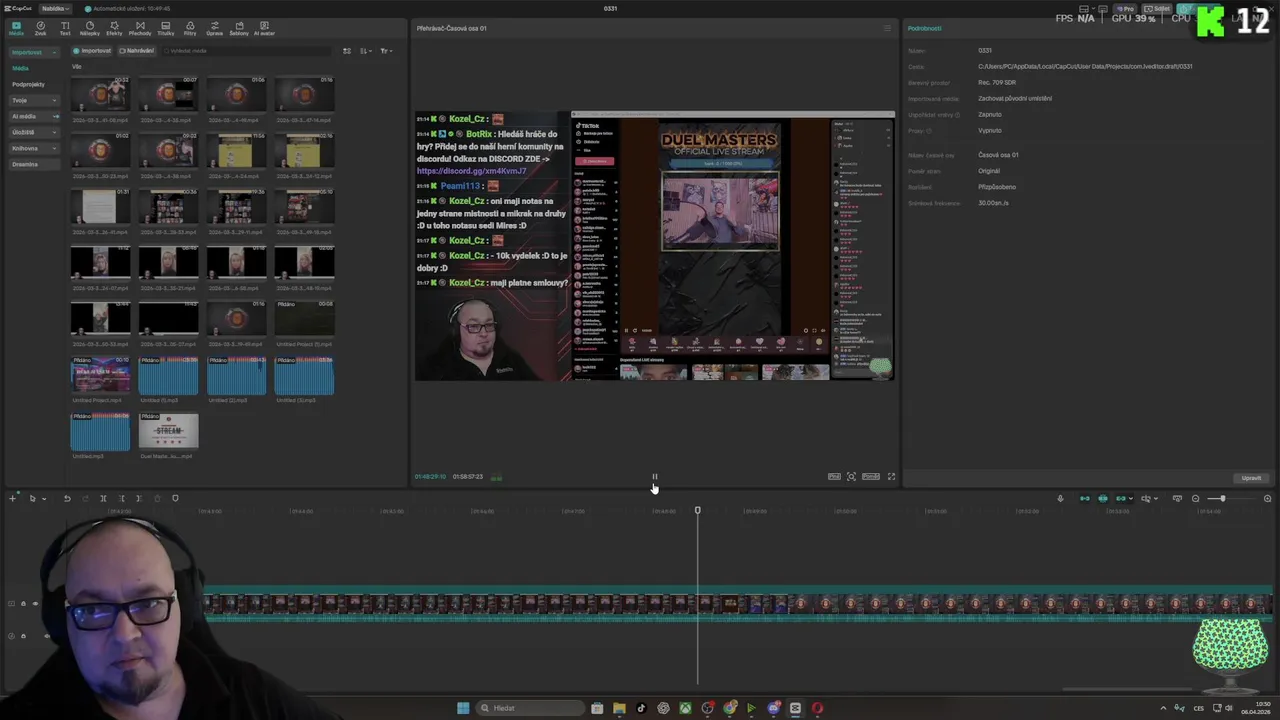
Task: Click the timeline add-track plus icon
Action: tap(12, 498)
